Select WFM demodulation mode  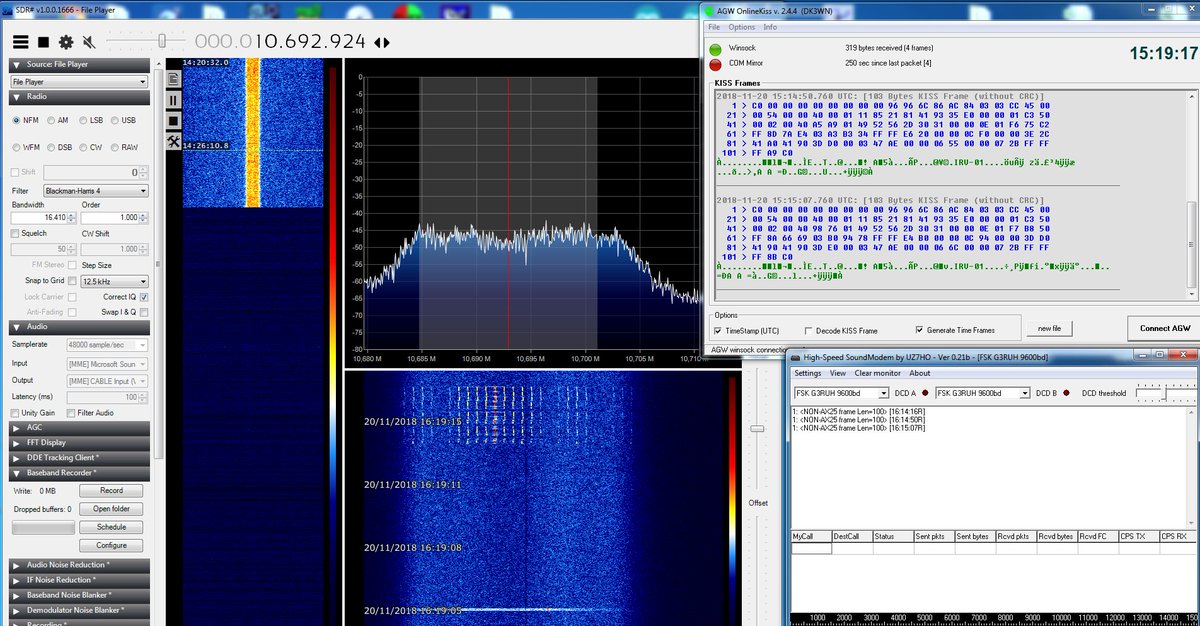[25, 147]
